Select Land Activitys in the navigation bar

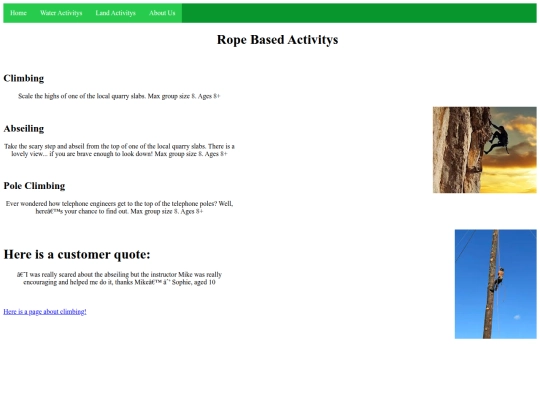point(115,13)
